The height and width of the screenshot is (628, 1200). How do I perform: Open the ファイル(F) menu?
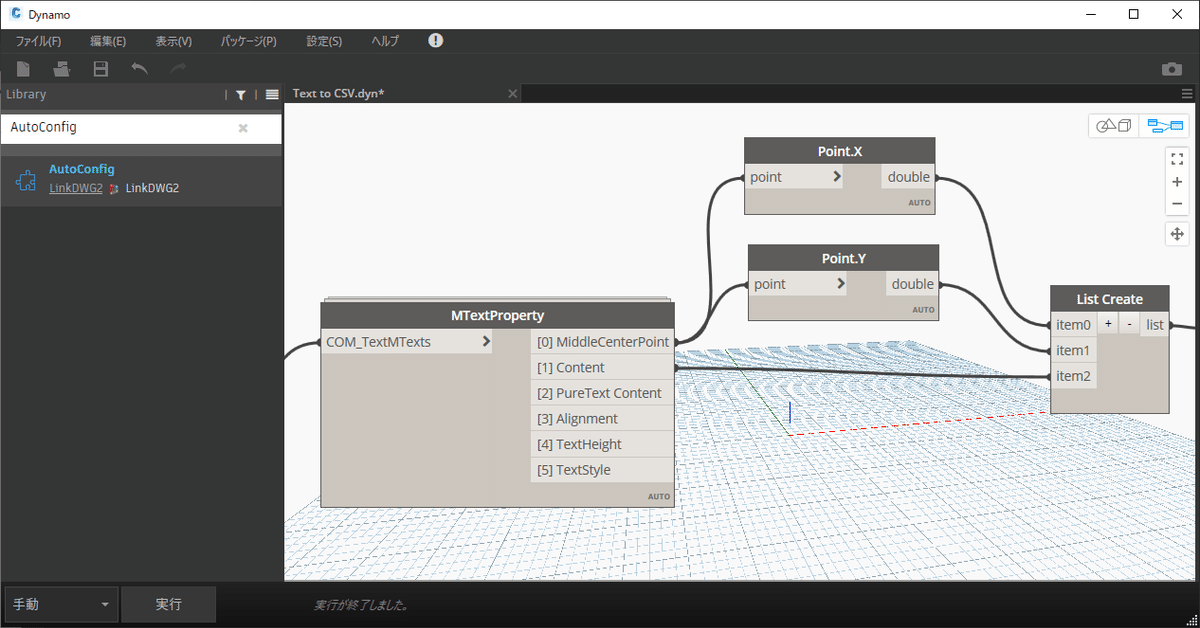click(38, 41)
